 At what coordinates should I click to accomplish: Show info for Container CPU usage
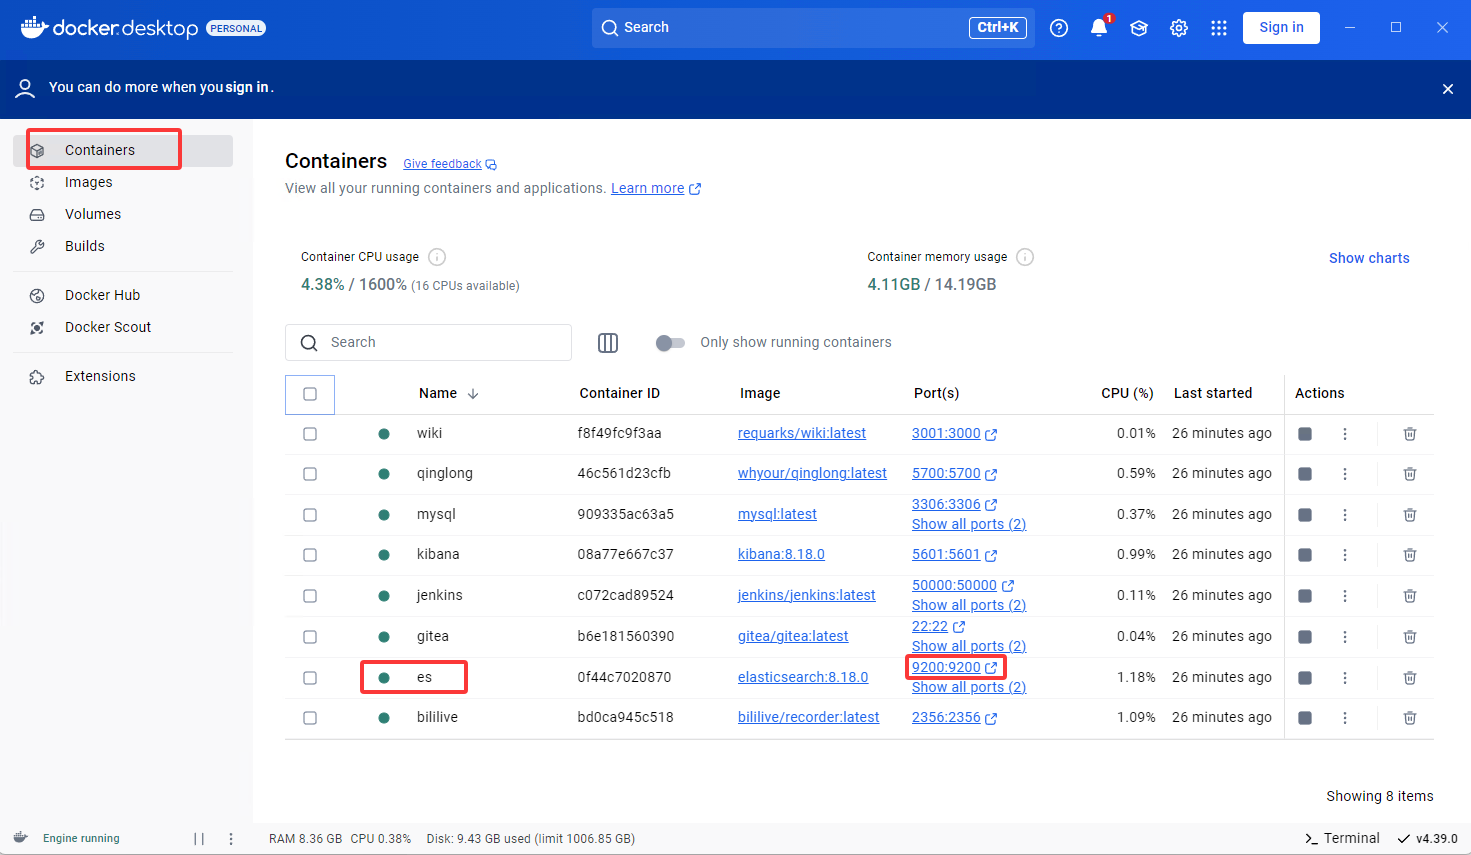(437, 257)
